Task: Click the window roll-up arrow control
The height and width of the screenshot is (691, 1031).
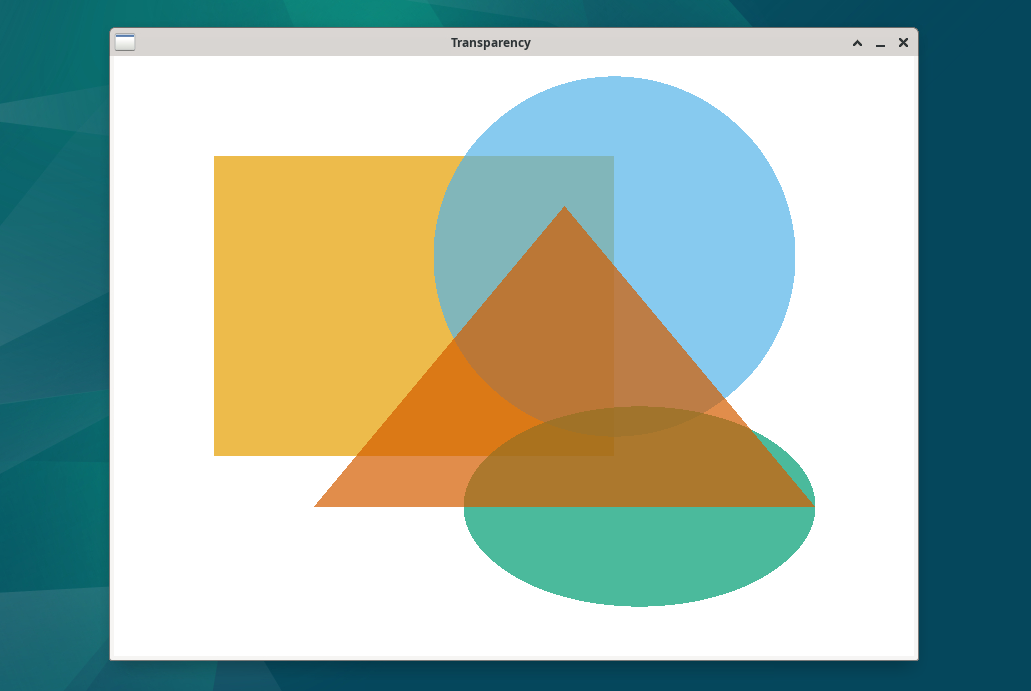Action: pyautogui.click(x=856, y=43)
